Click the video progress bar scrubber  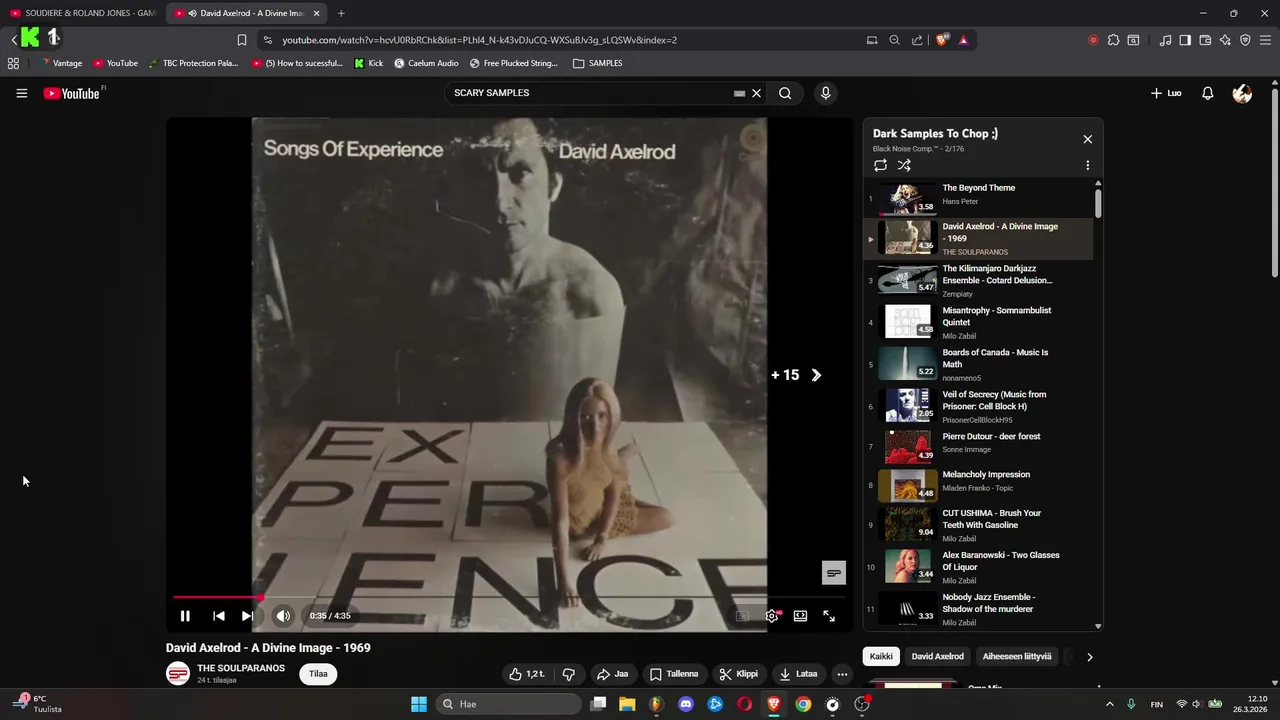point(260,597)
